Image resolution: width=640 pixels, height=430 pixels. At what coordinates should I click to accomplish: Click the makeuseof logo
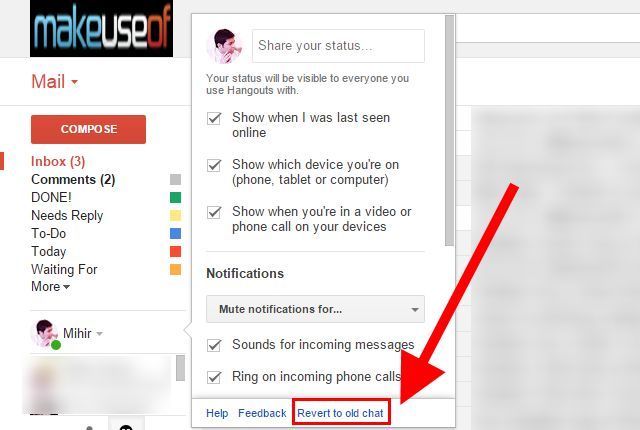pyautogui.click(x=101, y=28)
